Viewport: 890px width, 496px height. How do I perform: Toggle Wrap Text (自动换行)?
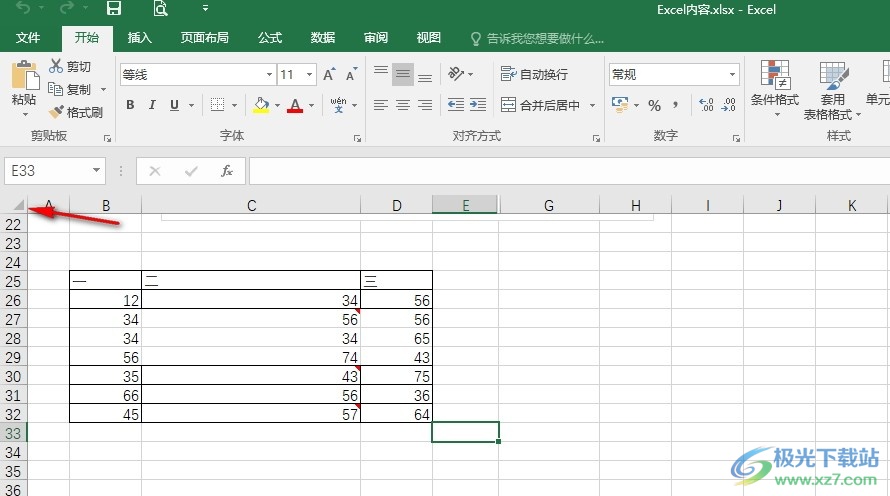534,75
